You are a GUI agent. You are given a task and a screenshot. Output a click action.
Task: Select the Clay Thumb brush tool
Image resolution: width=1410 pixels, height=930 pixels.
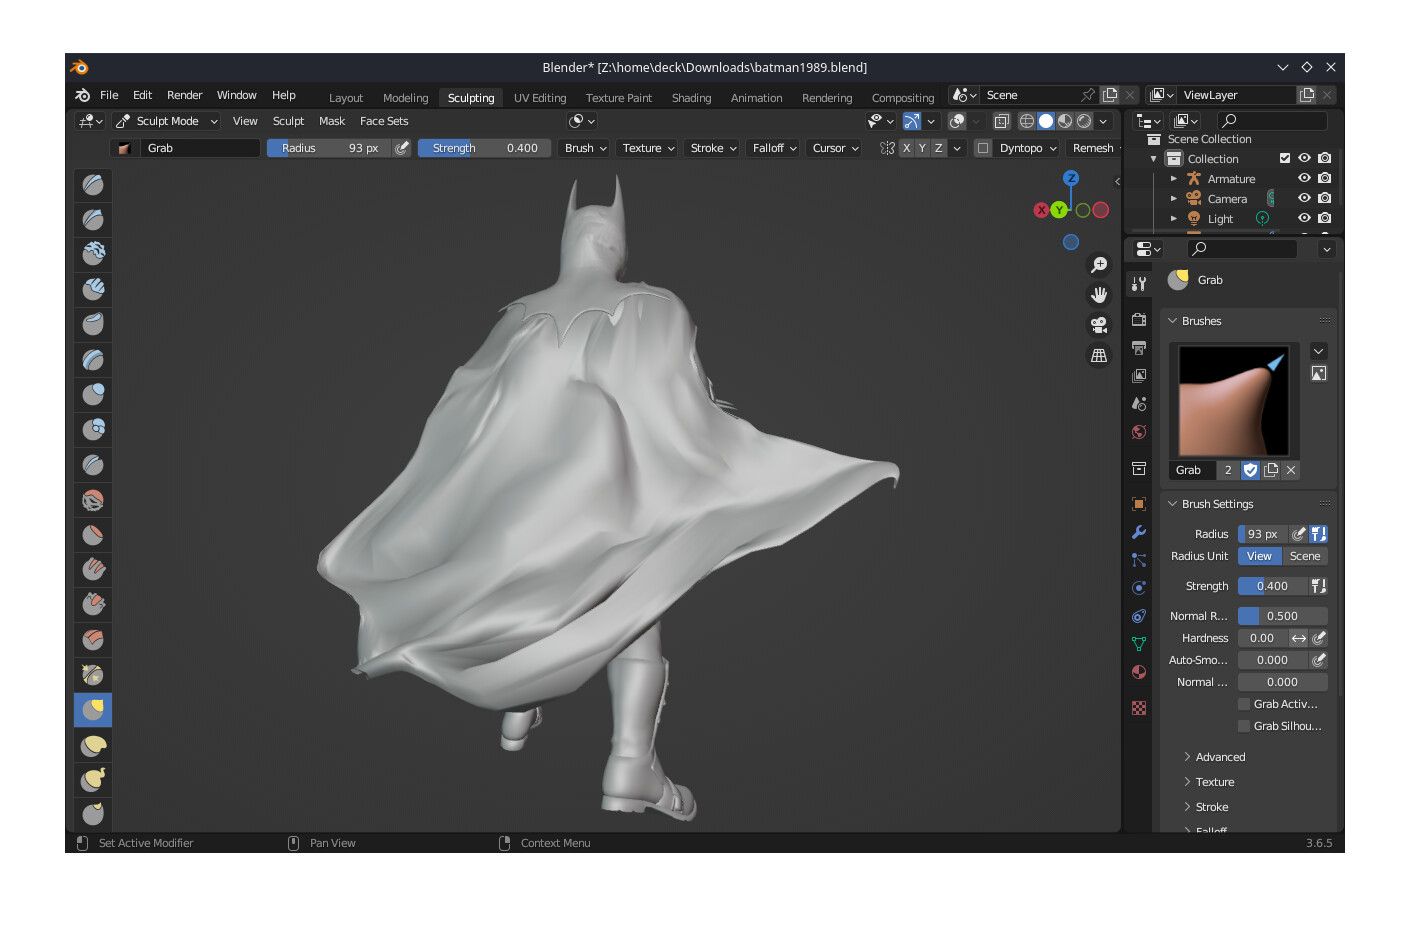coord(93,325)
